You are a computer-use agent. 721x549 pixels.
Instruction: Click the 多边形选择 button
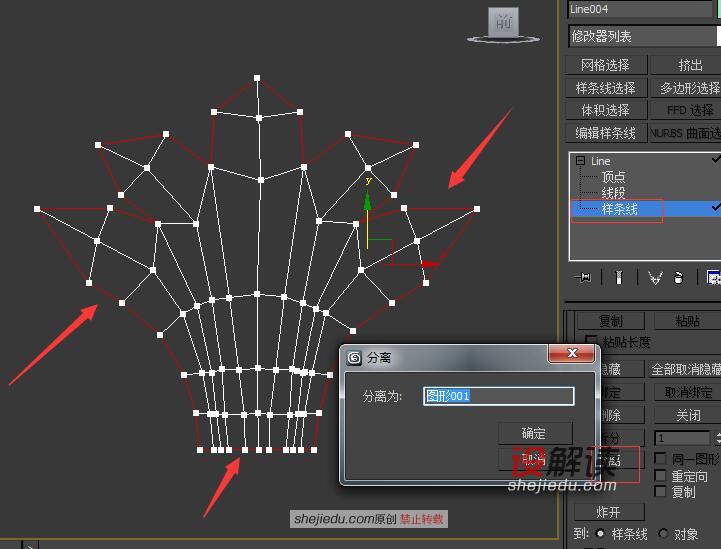pyautogui.click(x=687, y=87)
